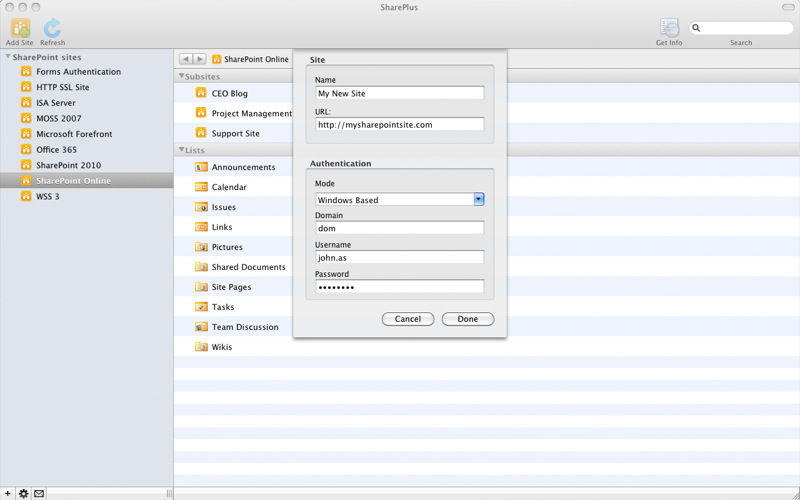800x500 pixels.
Task: Go back with navigation arrow
Action: pos(186,59)
